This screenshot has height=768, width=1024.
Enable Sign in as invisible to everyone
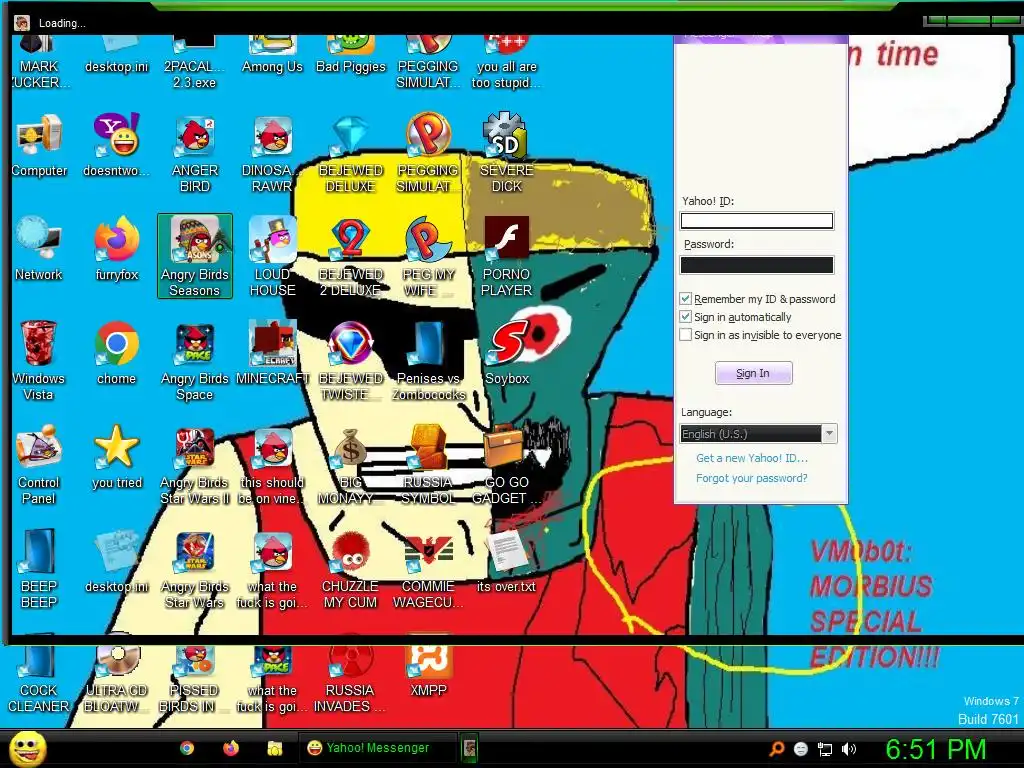tap(685, 335)
